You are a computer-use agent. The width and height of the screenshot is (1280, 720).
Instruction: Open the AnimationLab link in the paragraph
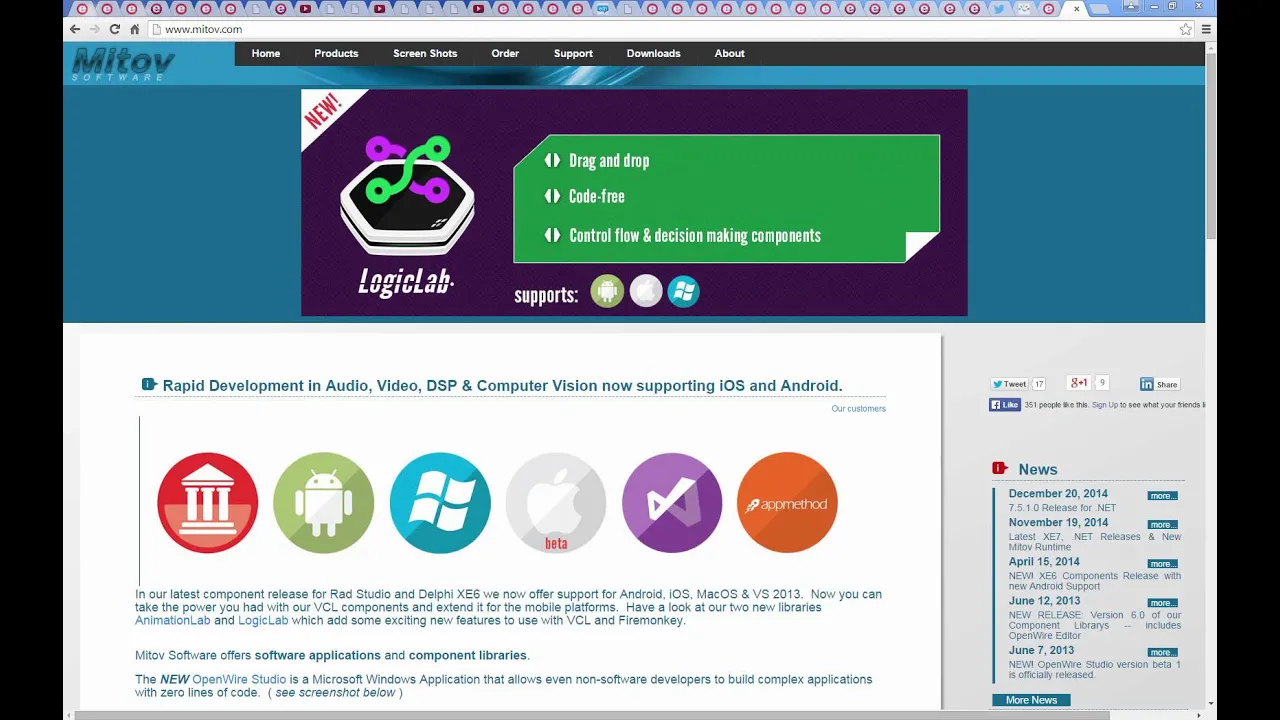point(173,620)
